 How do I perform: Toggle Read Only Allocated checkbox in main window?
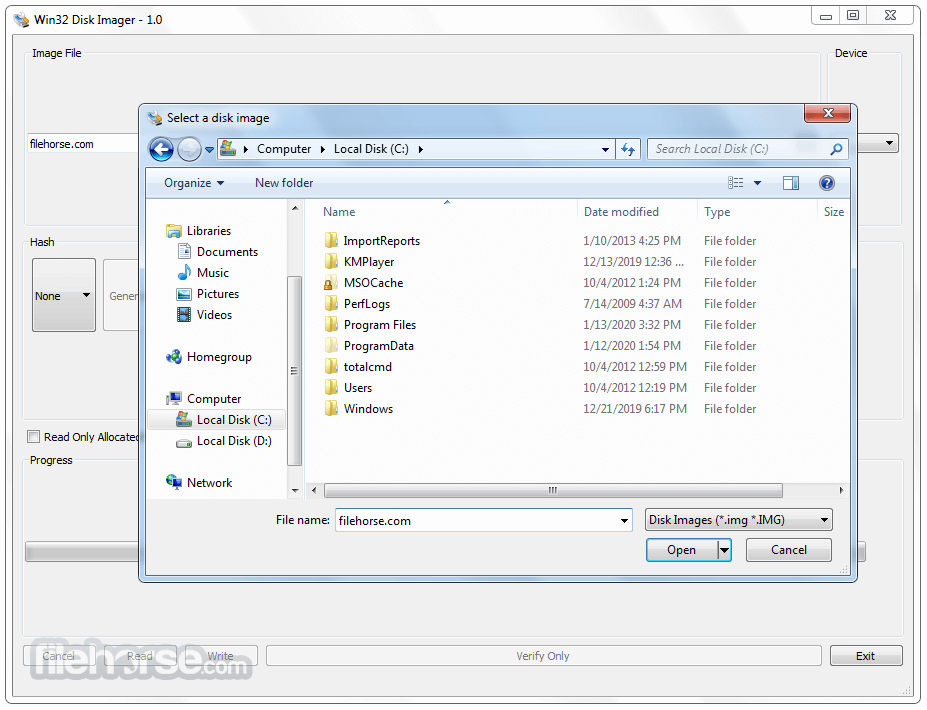34,437
